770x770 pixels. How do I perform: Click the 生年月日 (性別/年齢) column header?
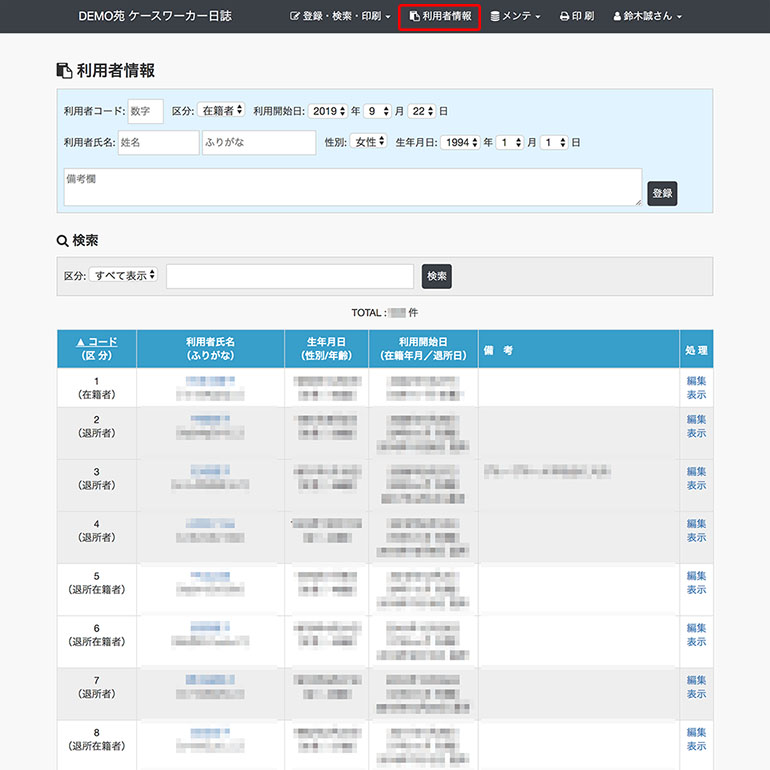point(326,349)
